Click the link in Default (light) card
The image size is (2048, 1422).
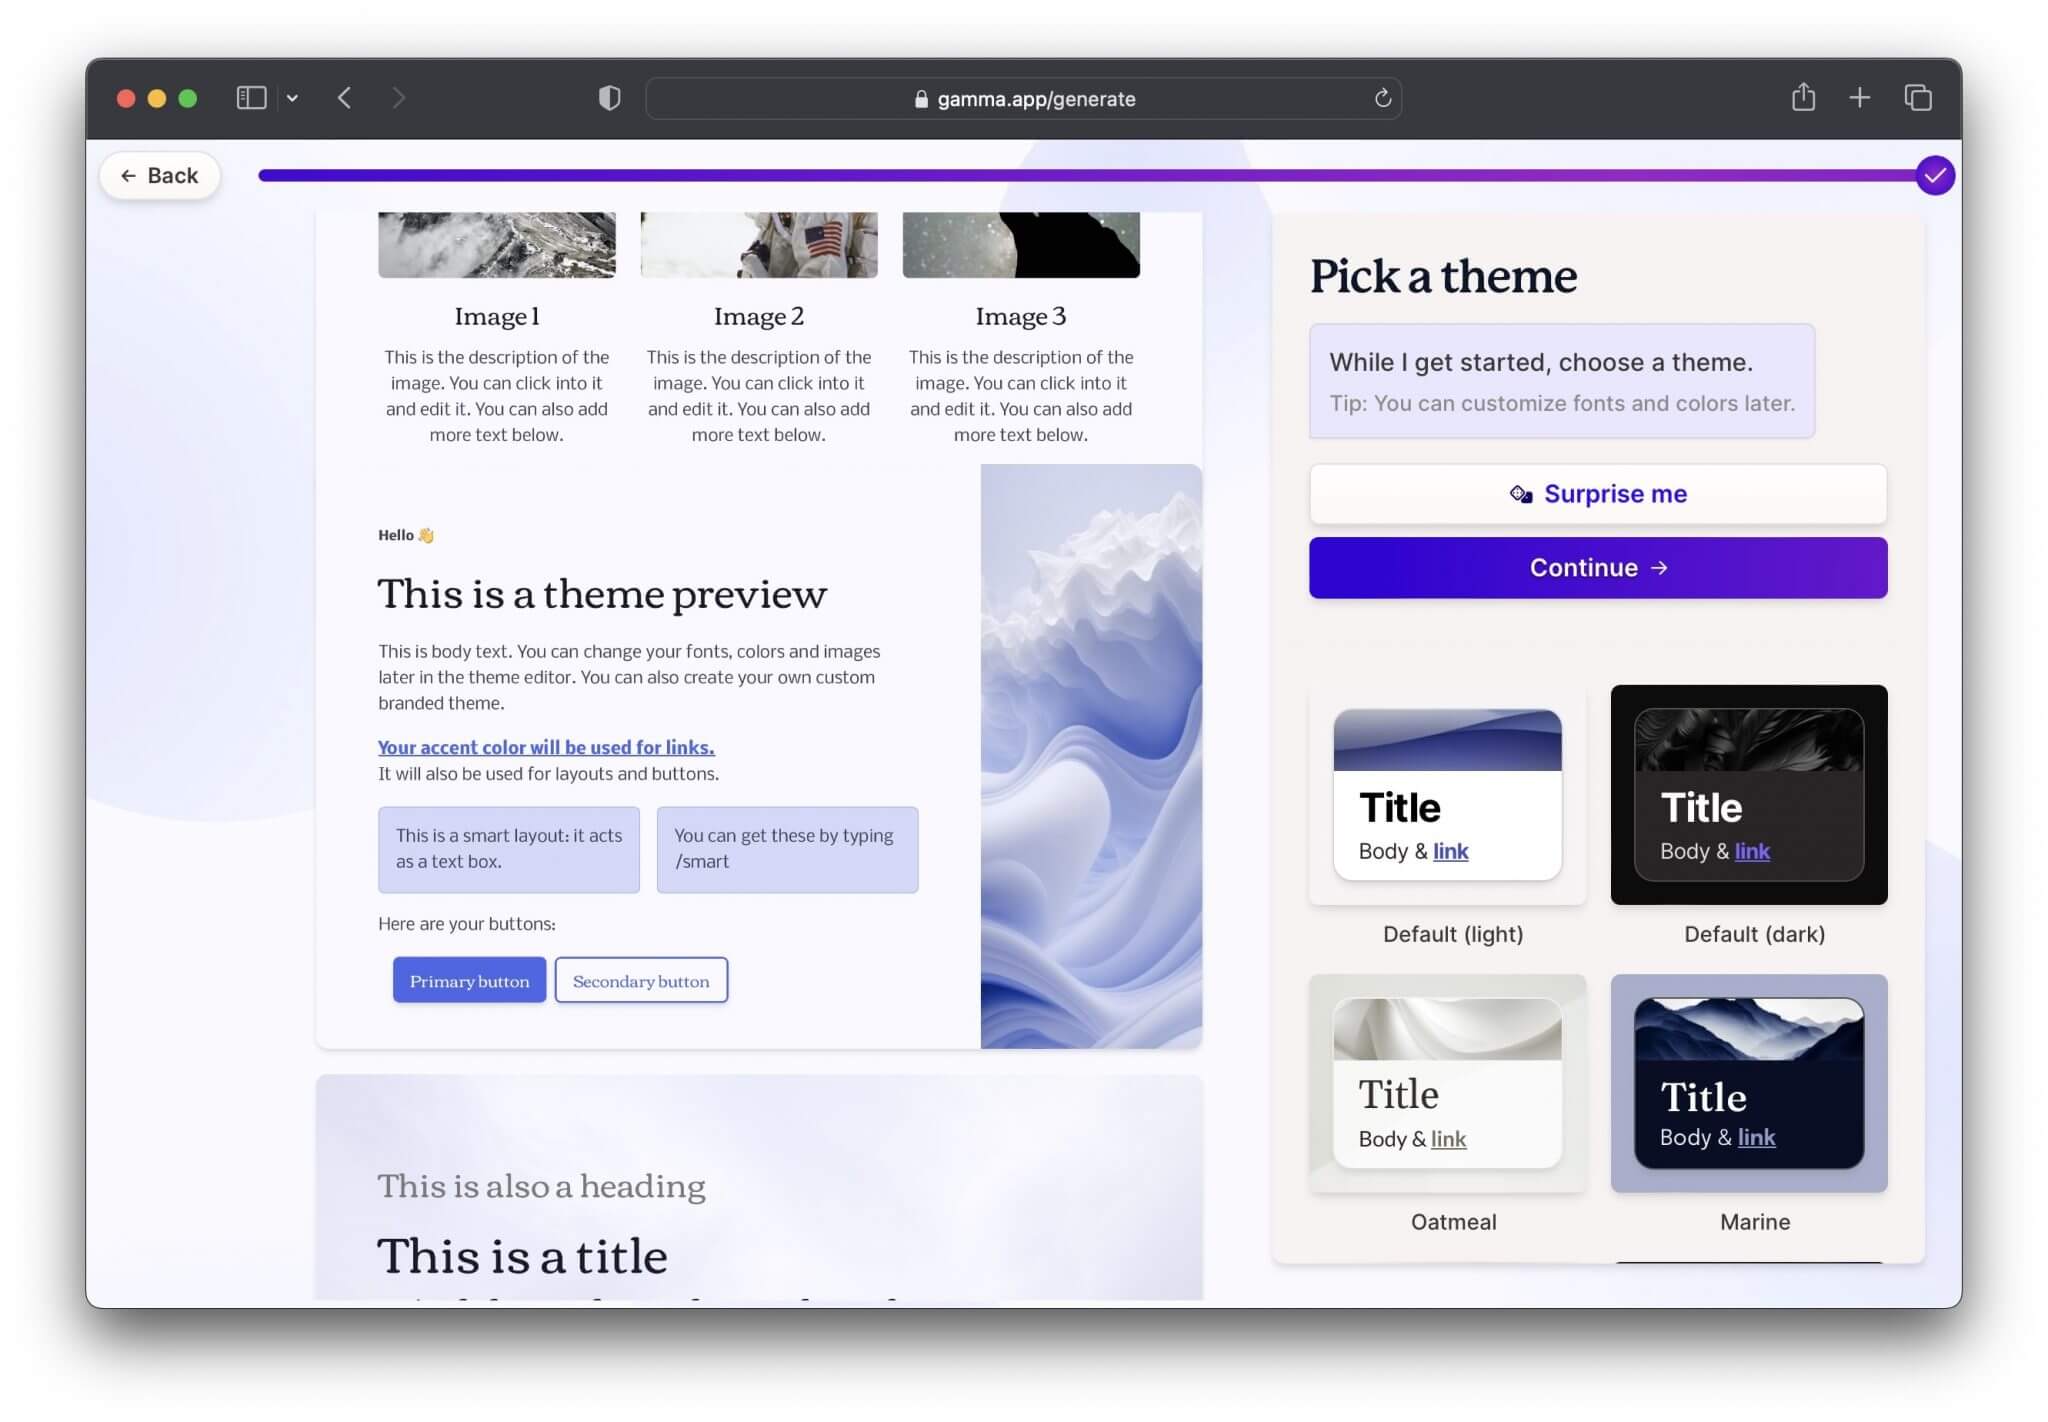coord(1450,852)
